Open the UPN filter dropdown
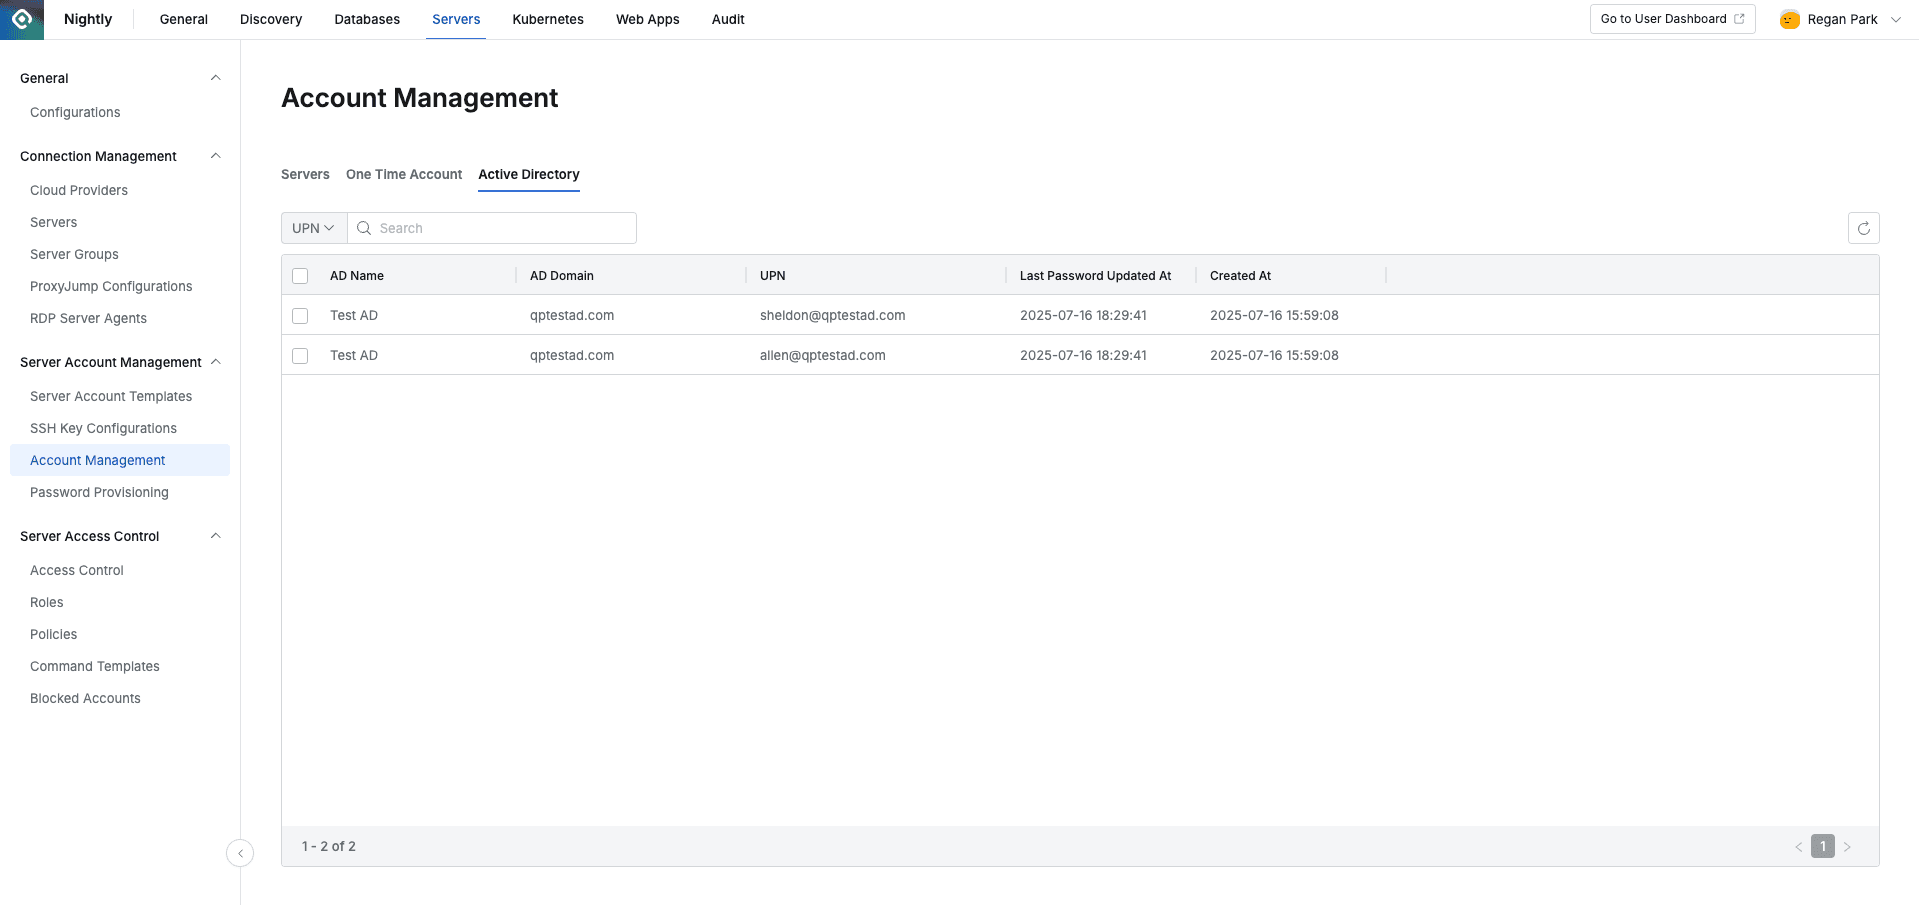This screenshot has height=905, width=1919. (x=313, y=228)
